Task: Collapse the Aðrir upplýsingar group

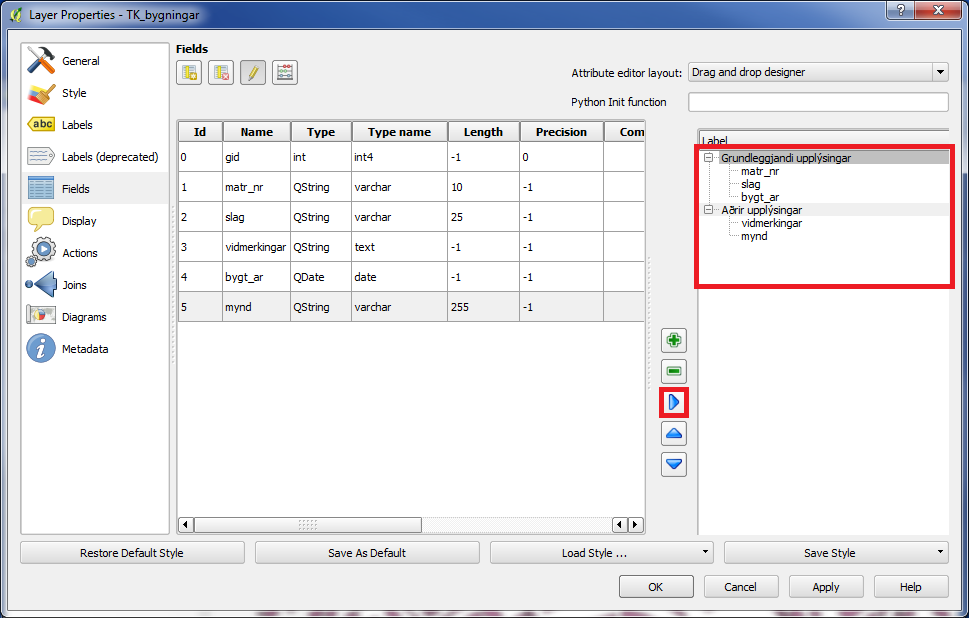Action: tap(708, 210)
